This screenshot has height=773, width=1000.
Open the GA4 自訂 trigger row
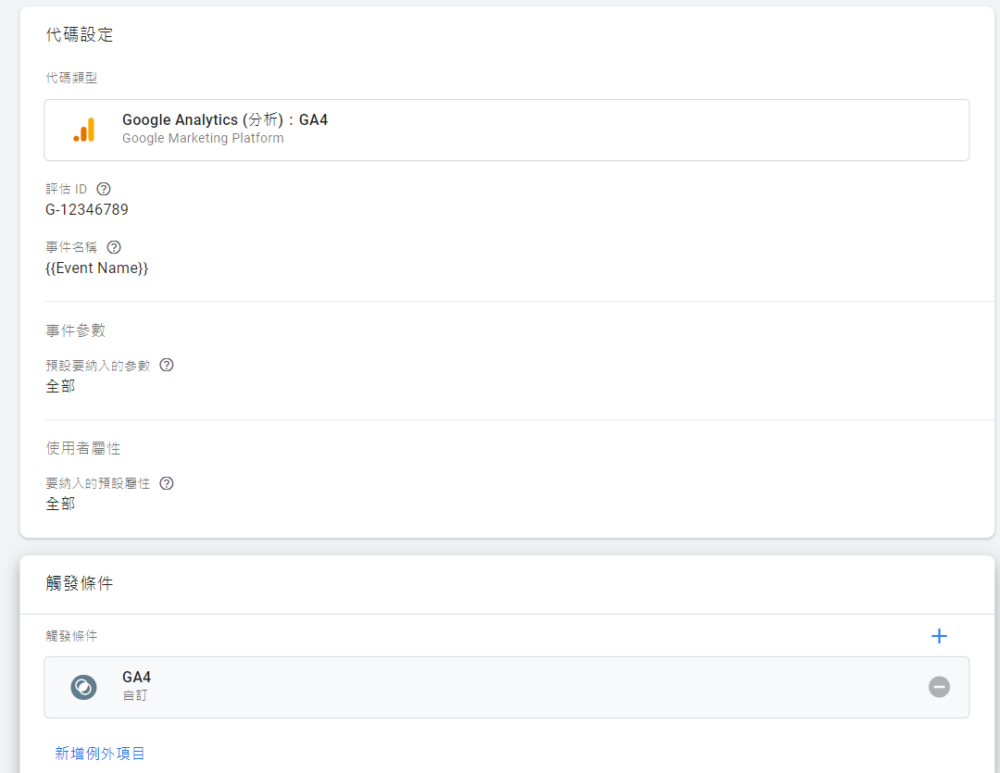click(x=506, y=687)
